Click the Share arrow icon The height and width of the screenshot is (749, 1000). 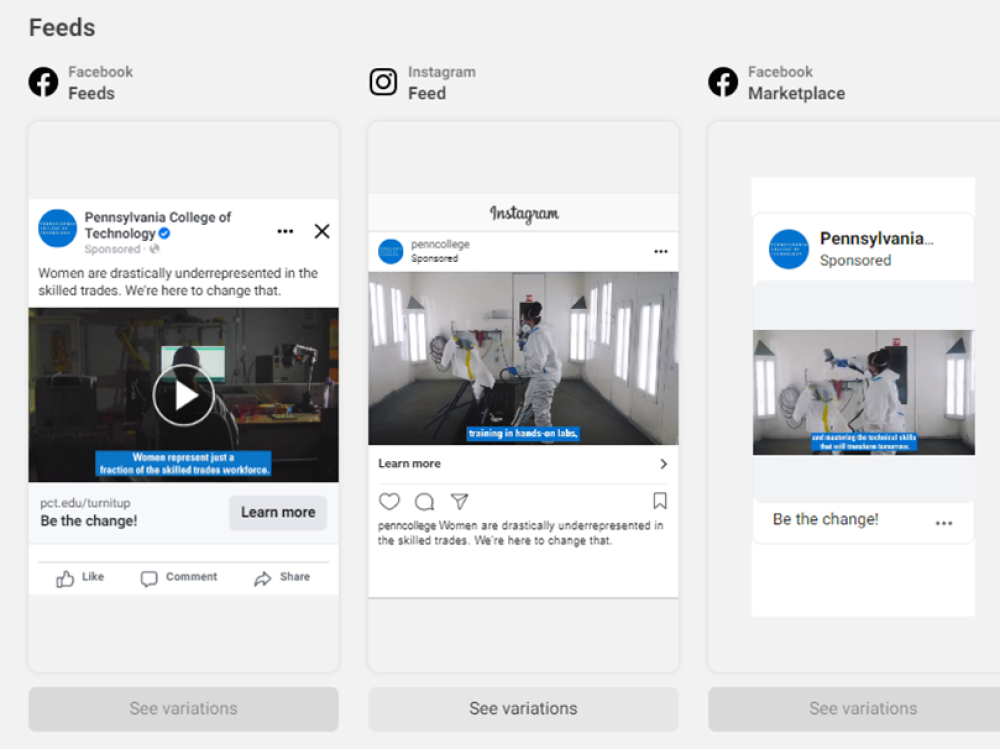(263, 578)
